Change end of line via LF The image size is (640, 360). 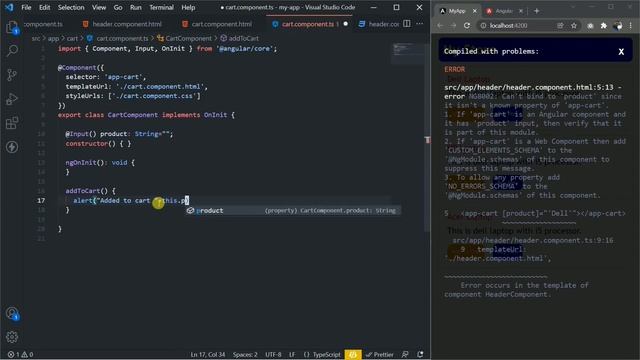pos(292,355)
